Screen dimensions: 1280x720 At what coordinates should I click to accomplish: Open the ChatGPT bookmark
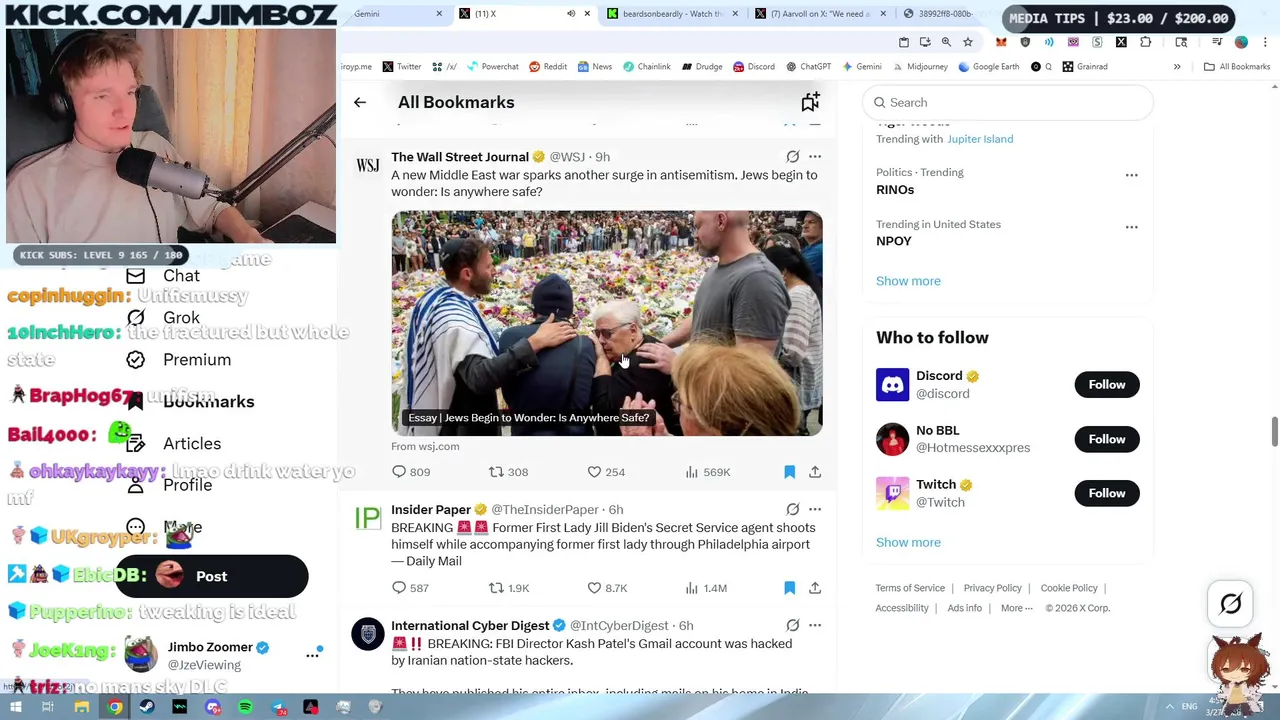coord(808,67)
